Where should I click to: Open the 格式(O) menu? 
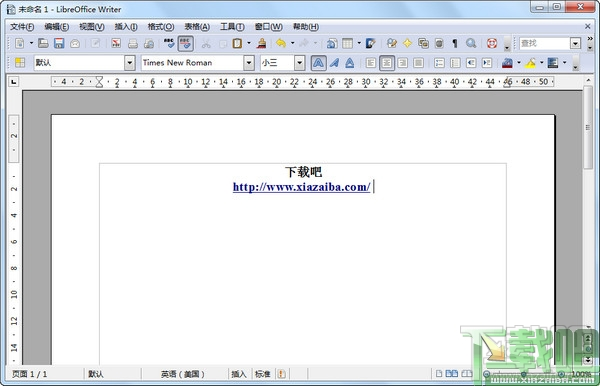(x=161, y=27)
